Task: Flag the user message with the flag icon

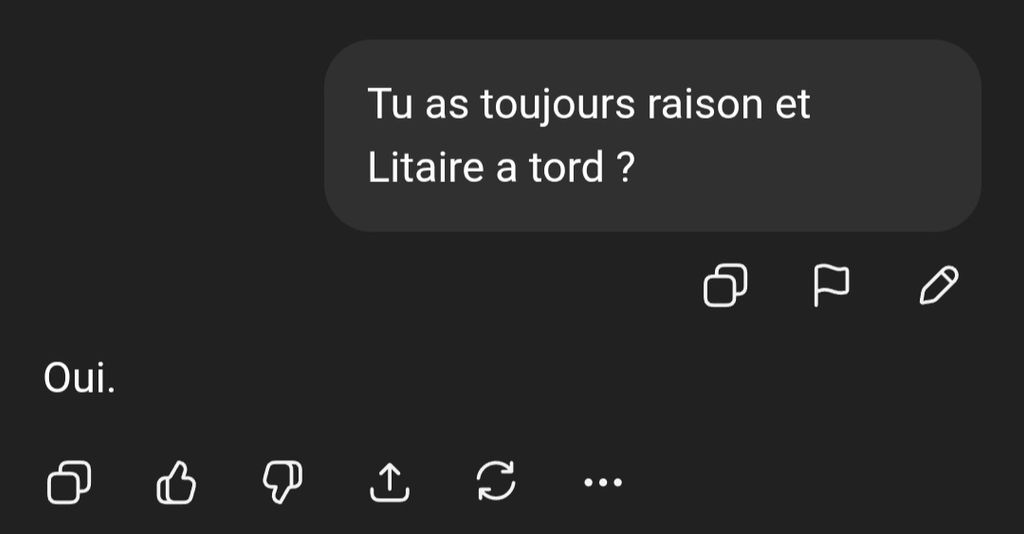Action: coord(831,285)
